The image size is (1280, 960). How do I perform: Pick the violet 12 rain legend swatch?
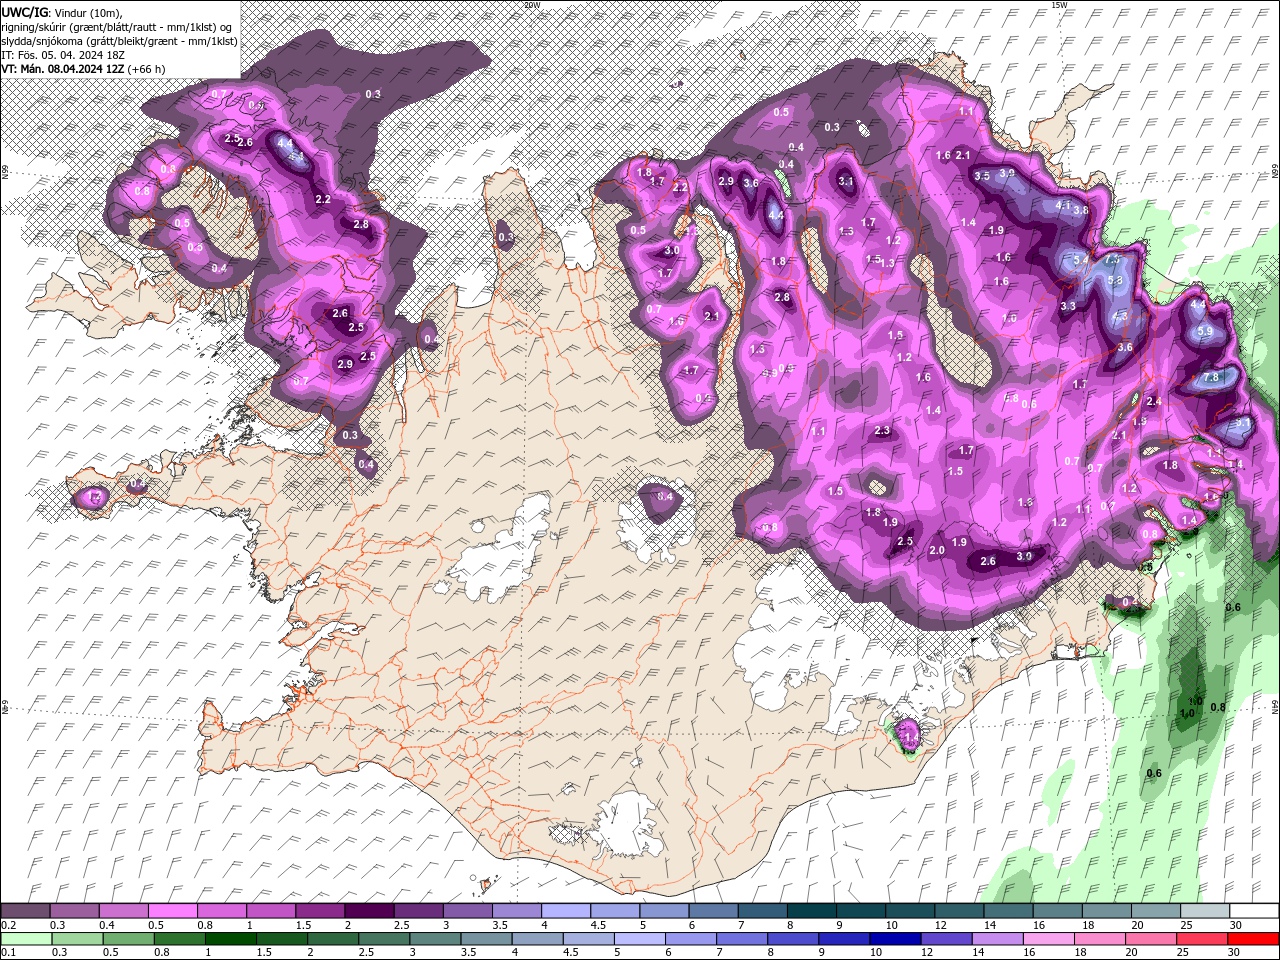[x=946, y=939]
